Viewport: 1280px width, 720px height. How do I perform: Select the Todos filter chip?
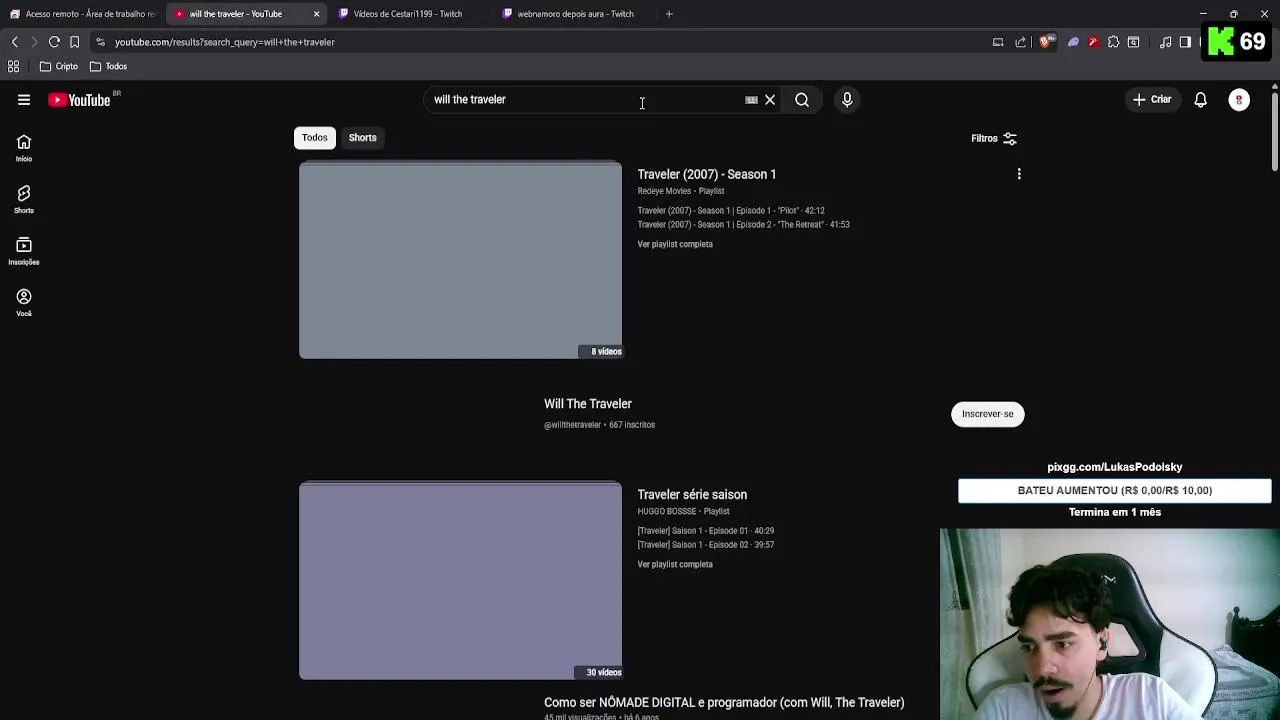[315, 138]
